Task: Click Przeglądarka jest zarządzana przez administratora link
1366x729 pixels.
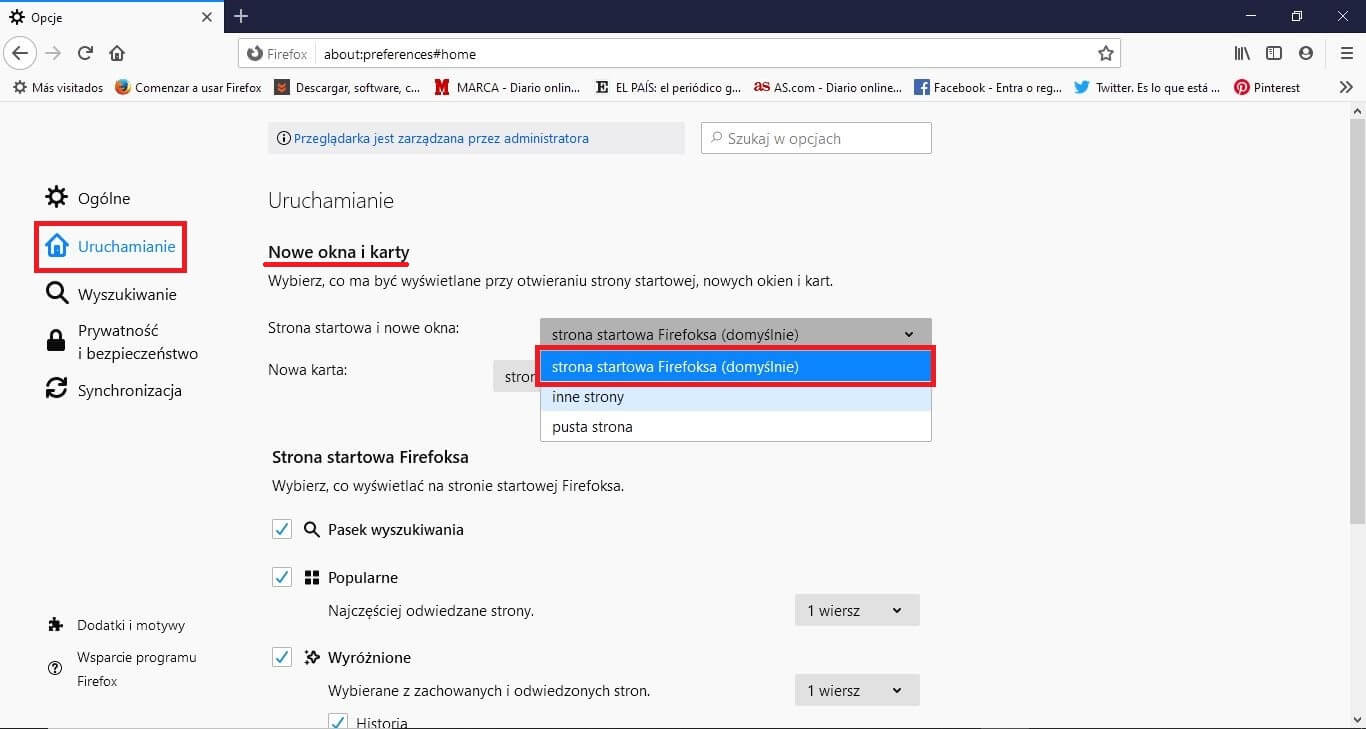Action: click(x=441, y=138)
